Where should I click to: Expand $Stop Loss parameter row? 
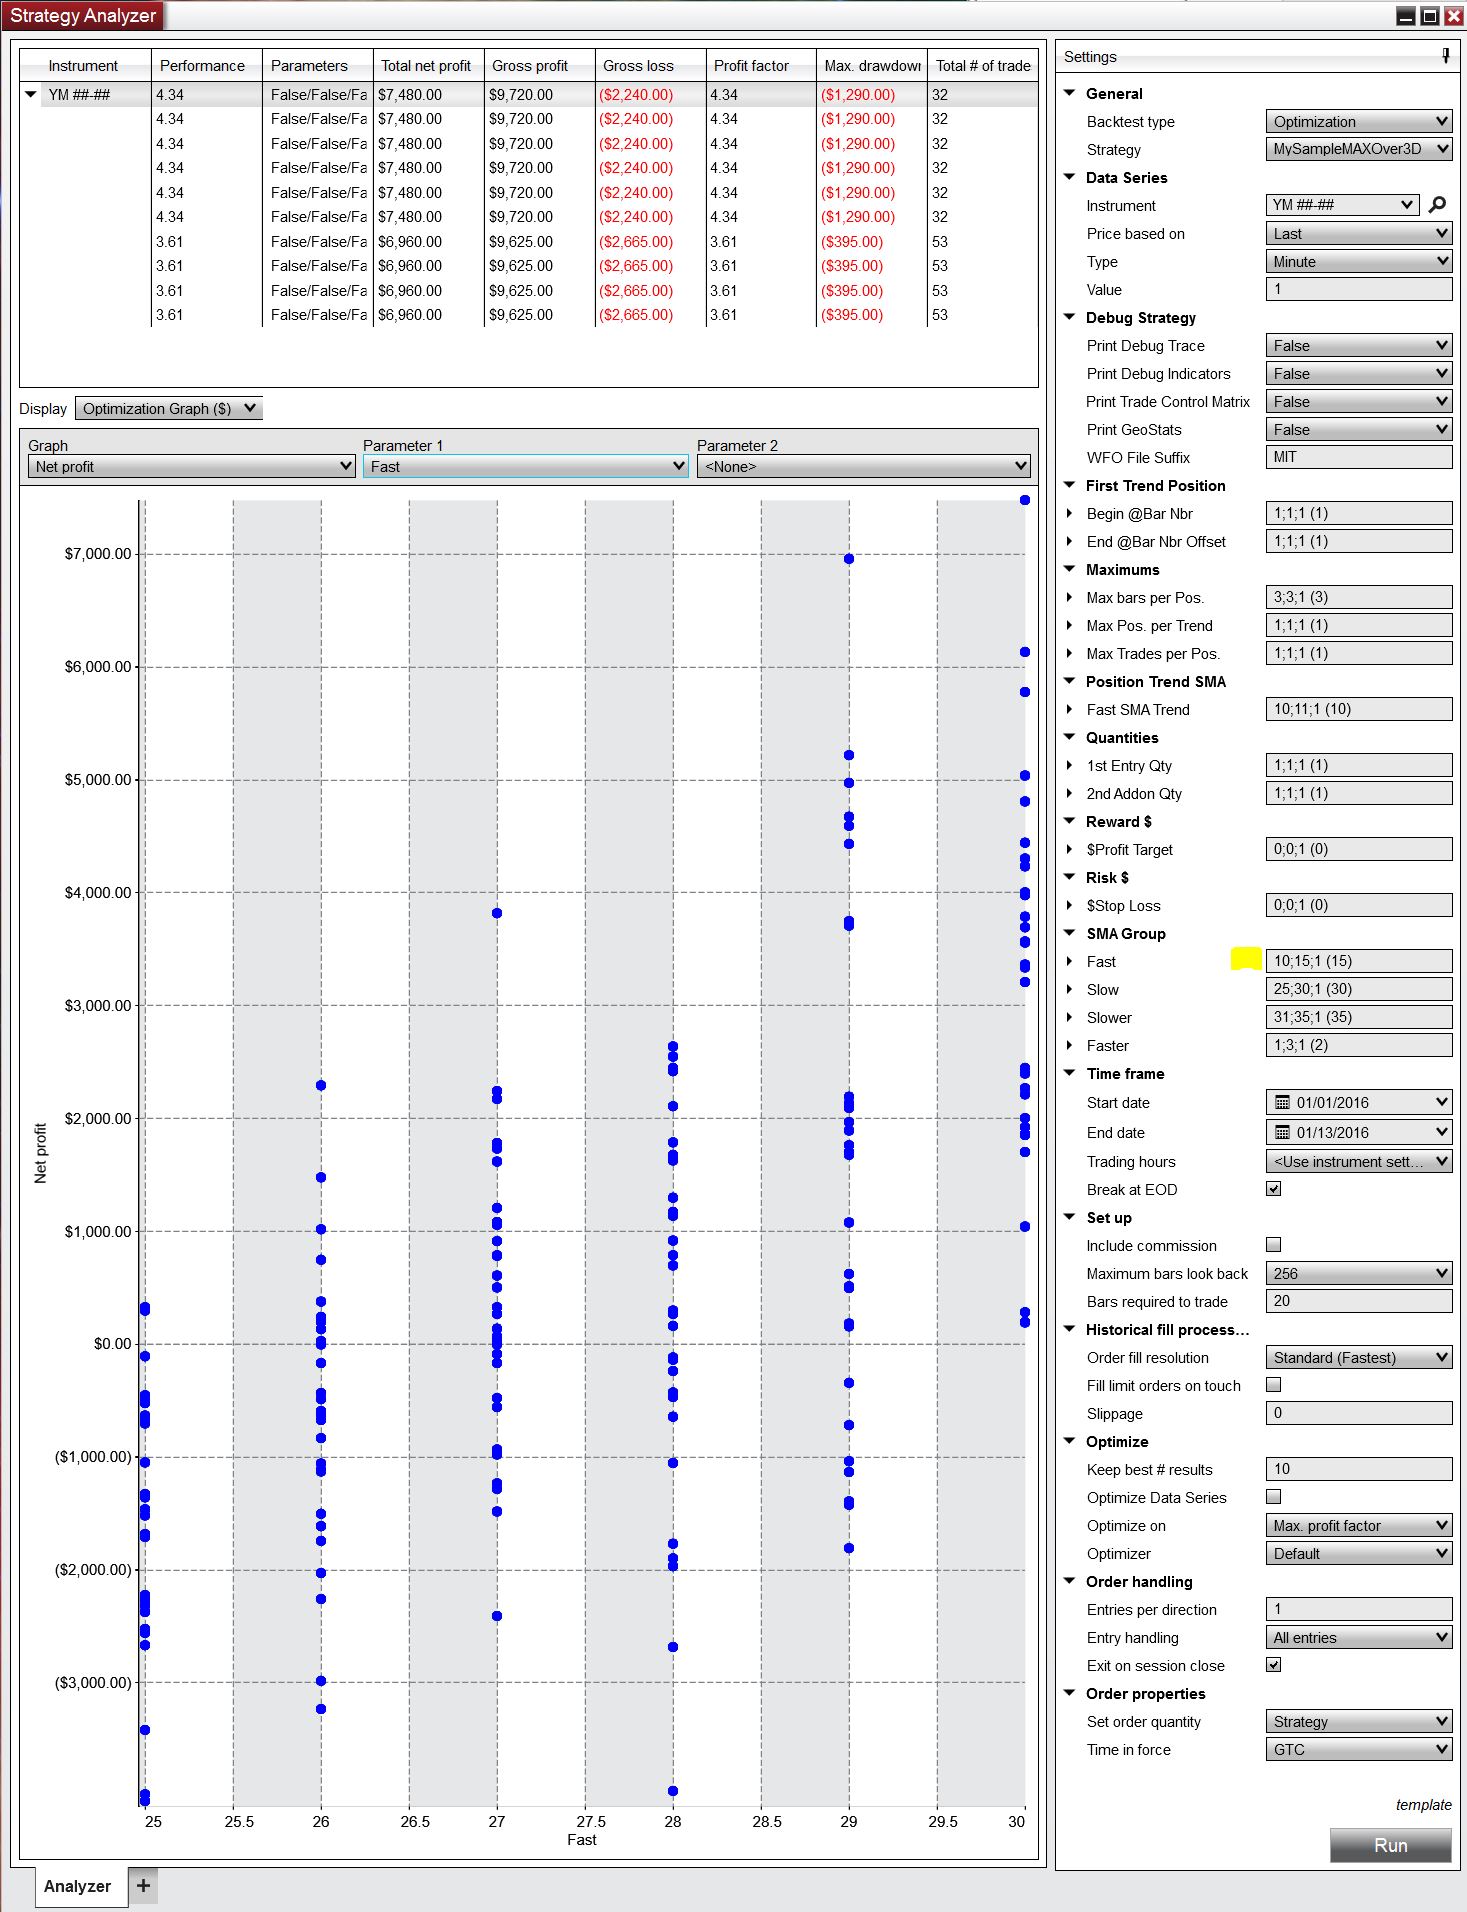[1069, 905]
